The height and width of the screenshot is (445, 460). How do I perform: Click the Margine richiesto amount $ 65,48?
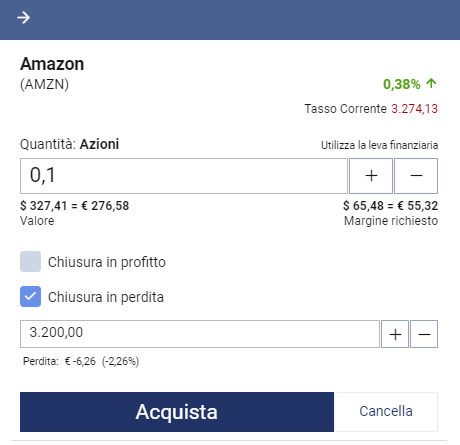363,206
